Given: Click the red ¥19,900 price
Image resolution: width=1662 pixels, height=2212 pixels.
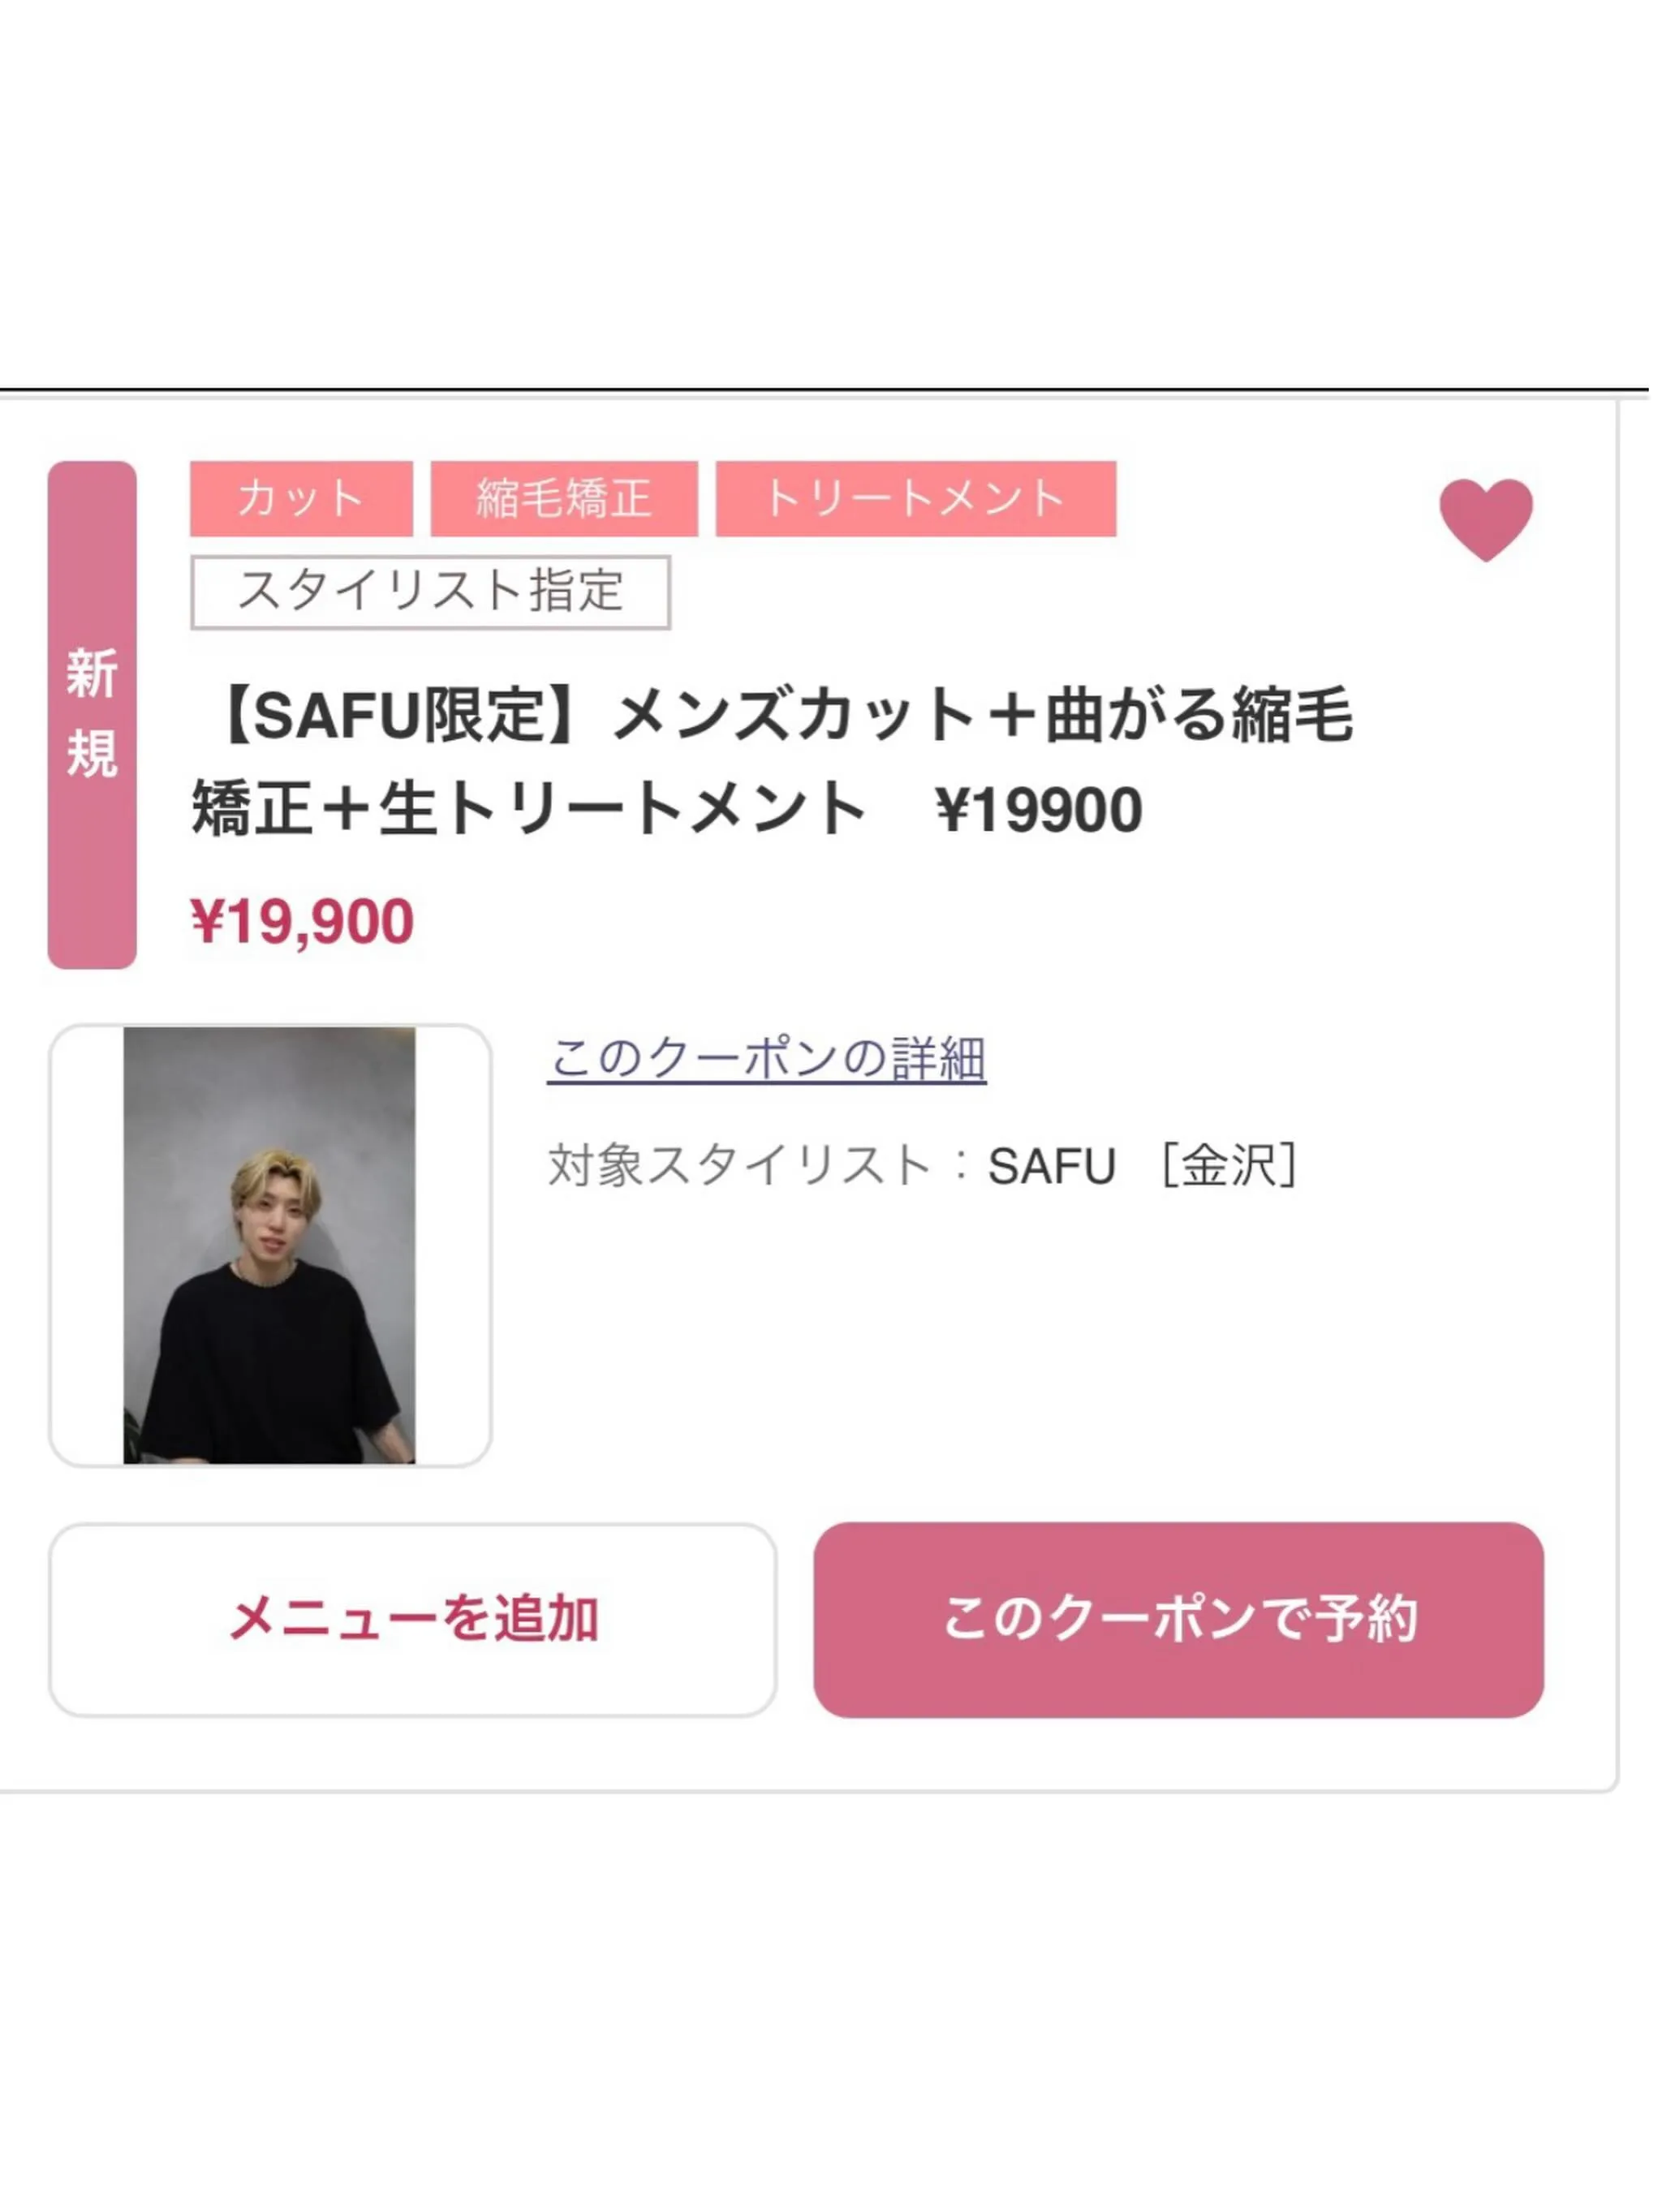Looking at the screenshot, I should point(302,921).
